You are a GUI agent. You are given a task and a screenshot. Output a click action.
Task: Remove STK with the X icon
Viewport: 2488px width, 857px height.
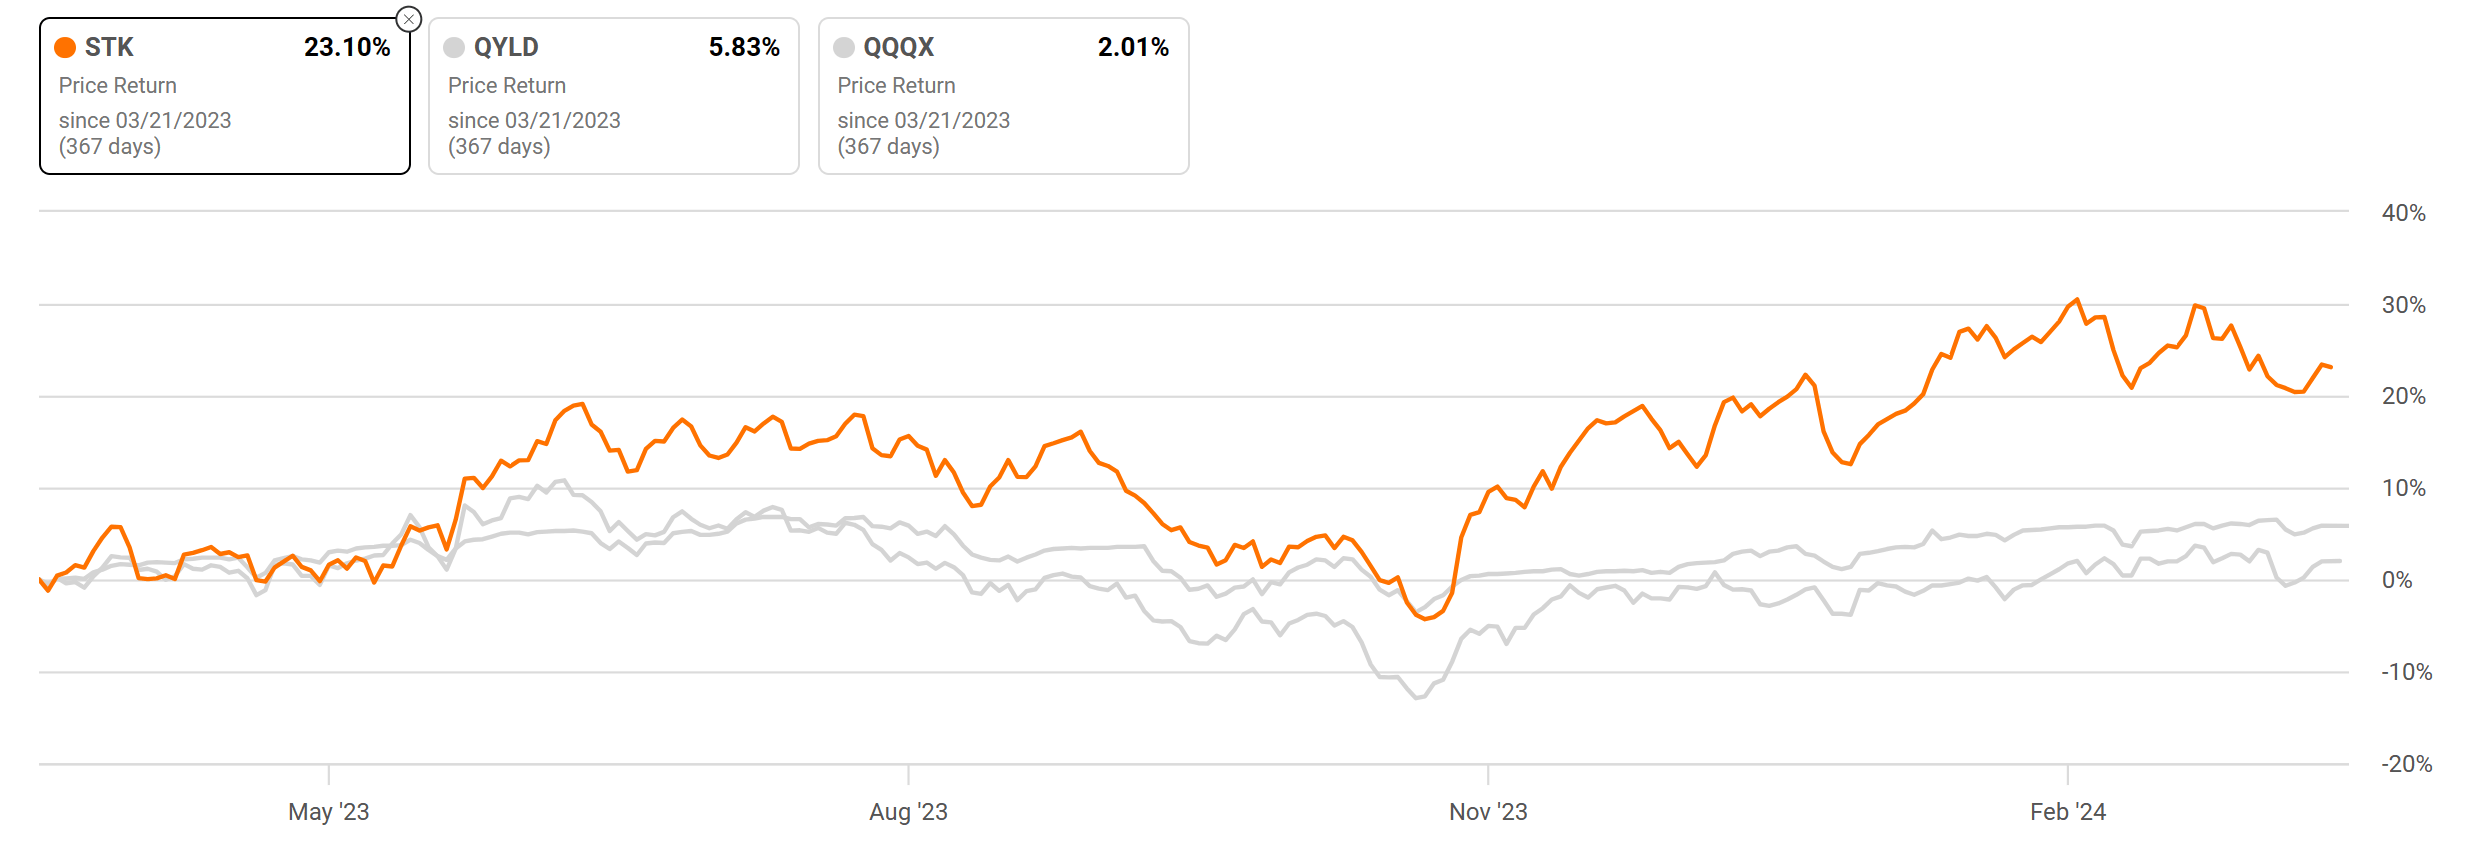(409, 19)
